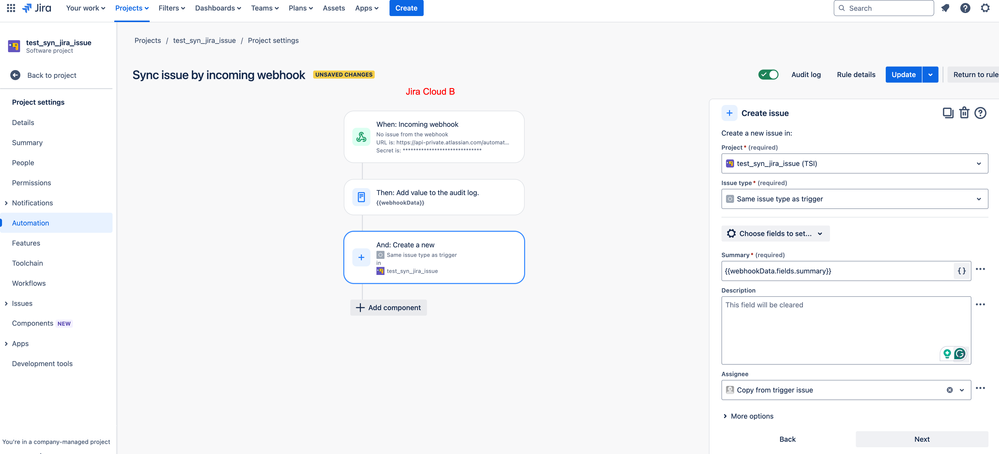Expand Apps in project settings sidebar
Screen dimensions: 999x454
click(6, 344)
